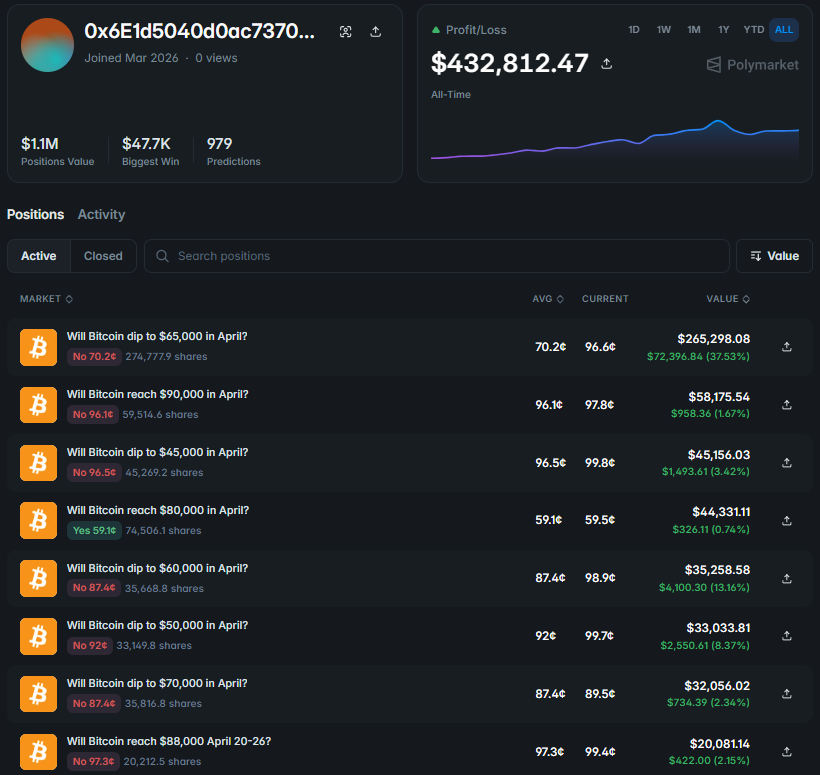Screen dimensions: 820x775
Task: Click the share icon on the $80,000 reach row
Action: point(786,520)
